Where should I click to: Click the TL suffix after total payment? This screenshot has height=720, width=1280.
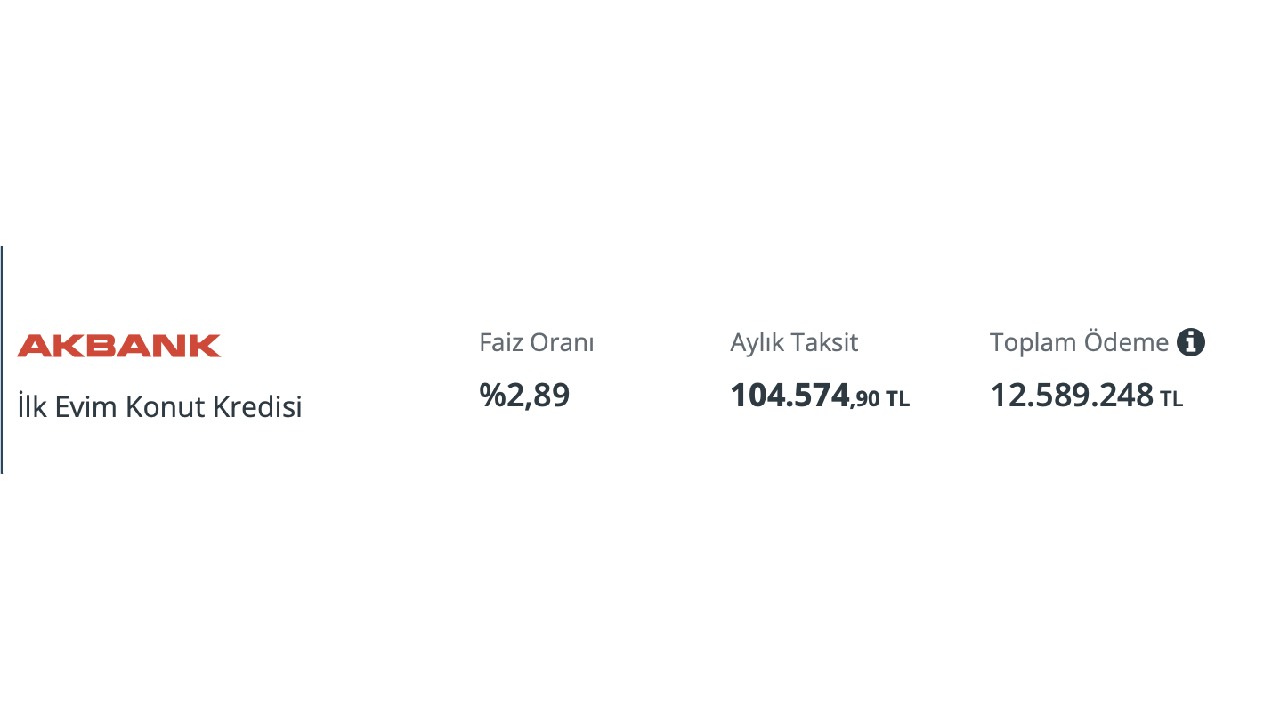1171,399
